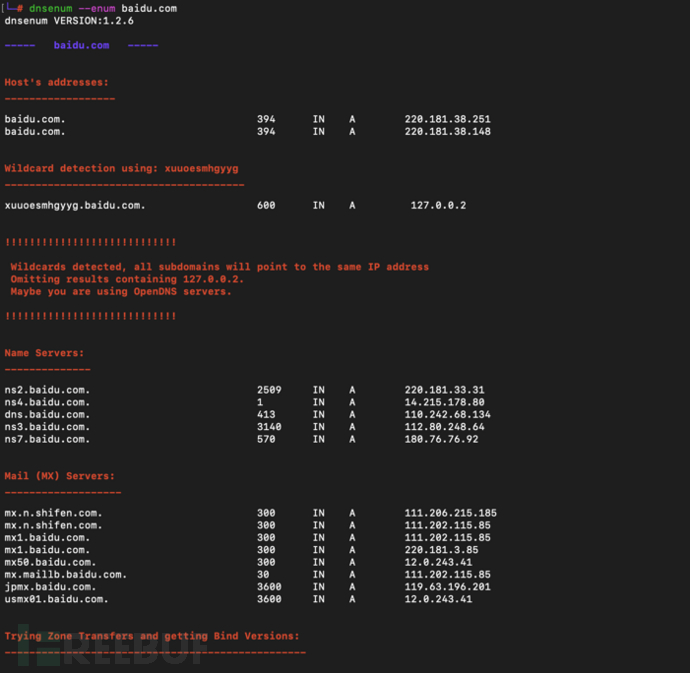This screenshot has height=673, width=690.
Task: Click the blue baidu.com header text
Action: point(81,45)
